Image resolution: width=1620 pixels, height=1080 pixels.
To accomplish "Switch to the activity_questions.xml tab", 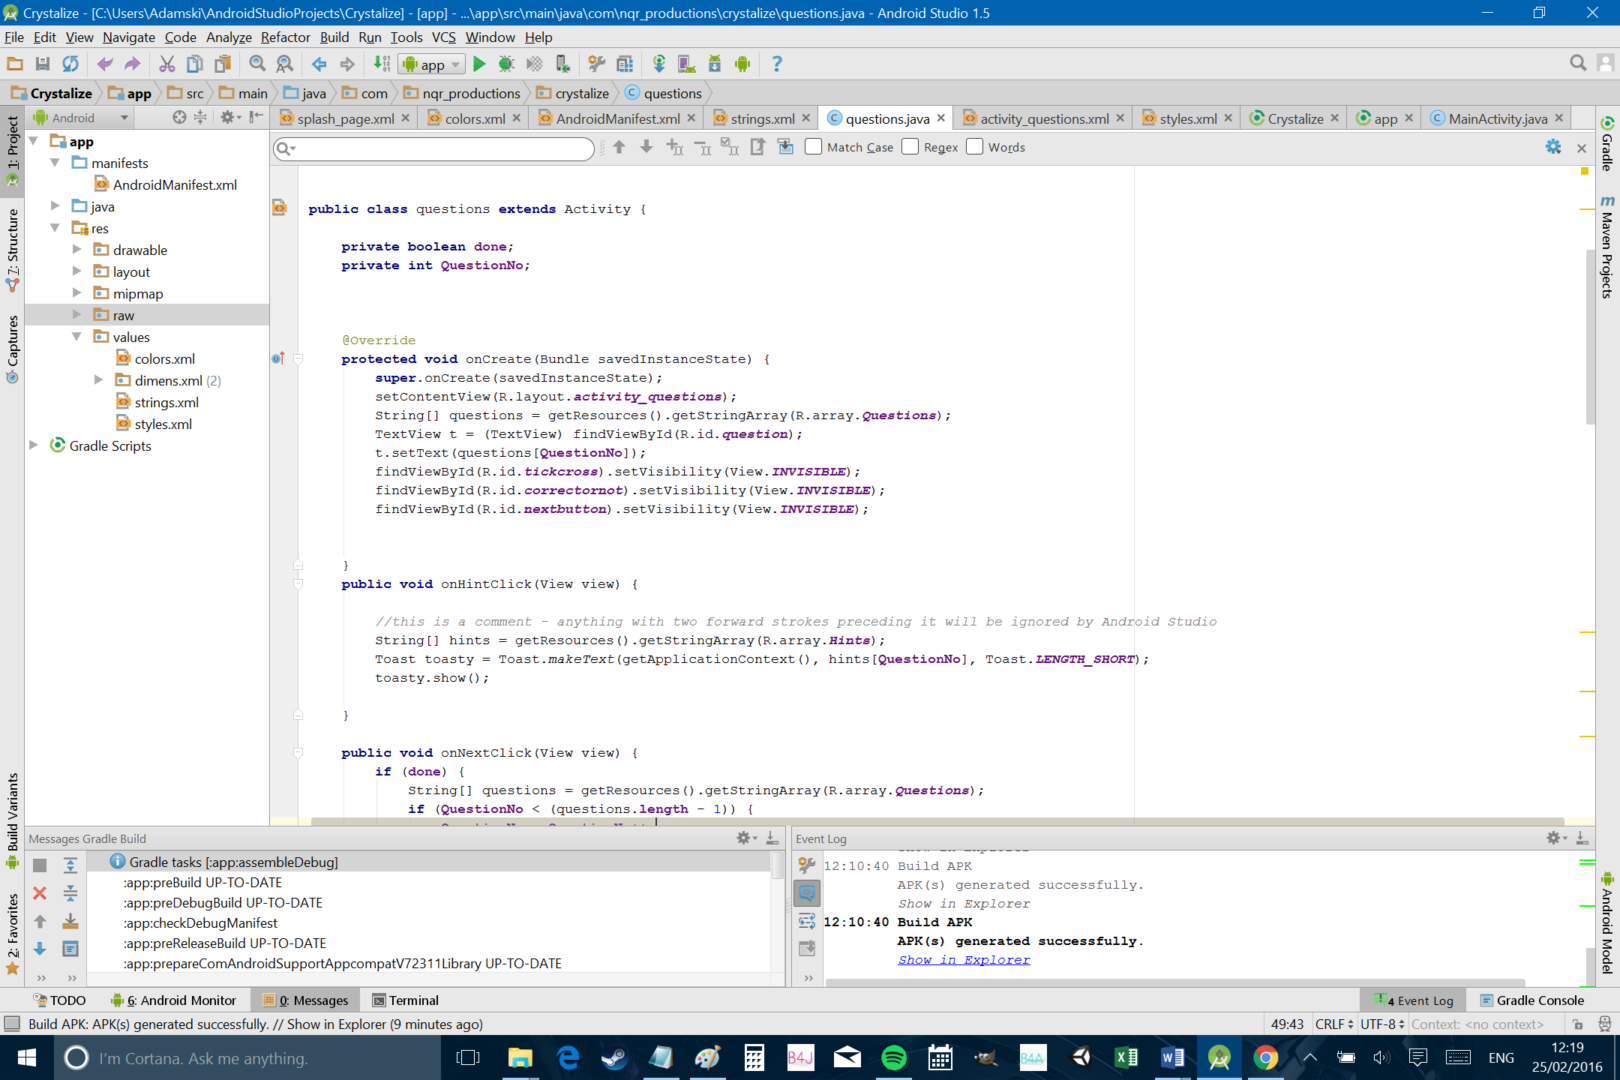I will (x=1044, y=119).
